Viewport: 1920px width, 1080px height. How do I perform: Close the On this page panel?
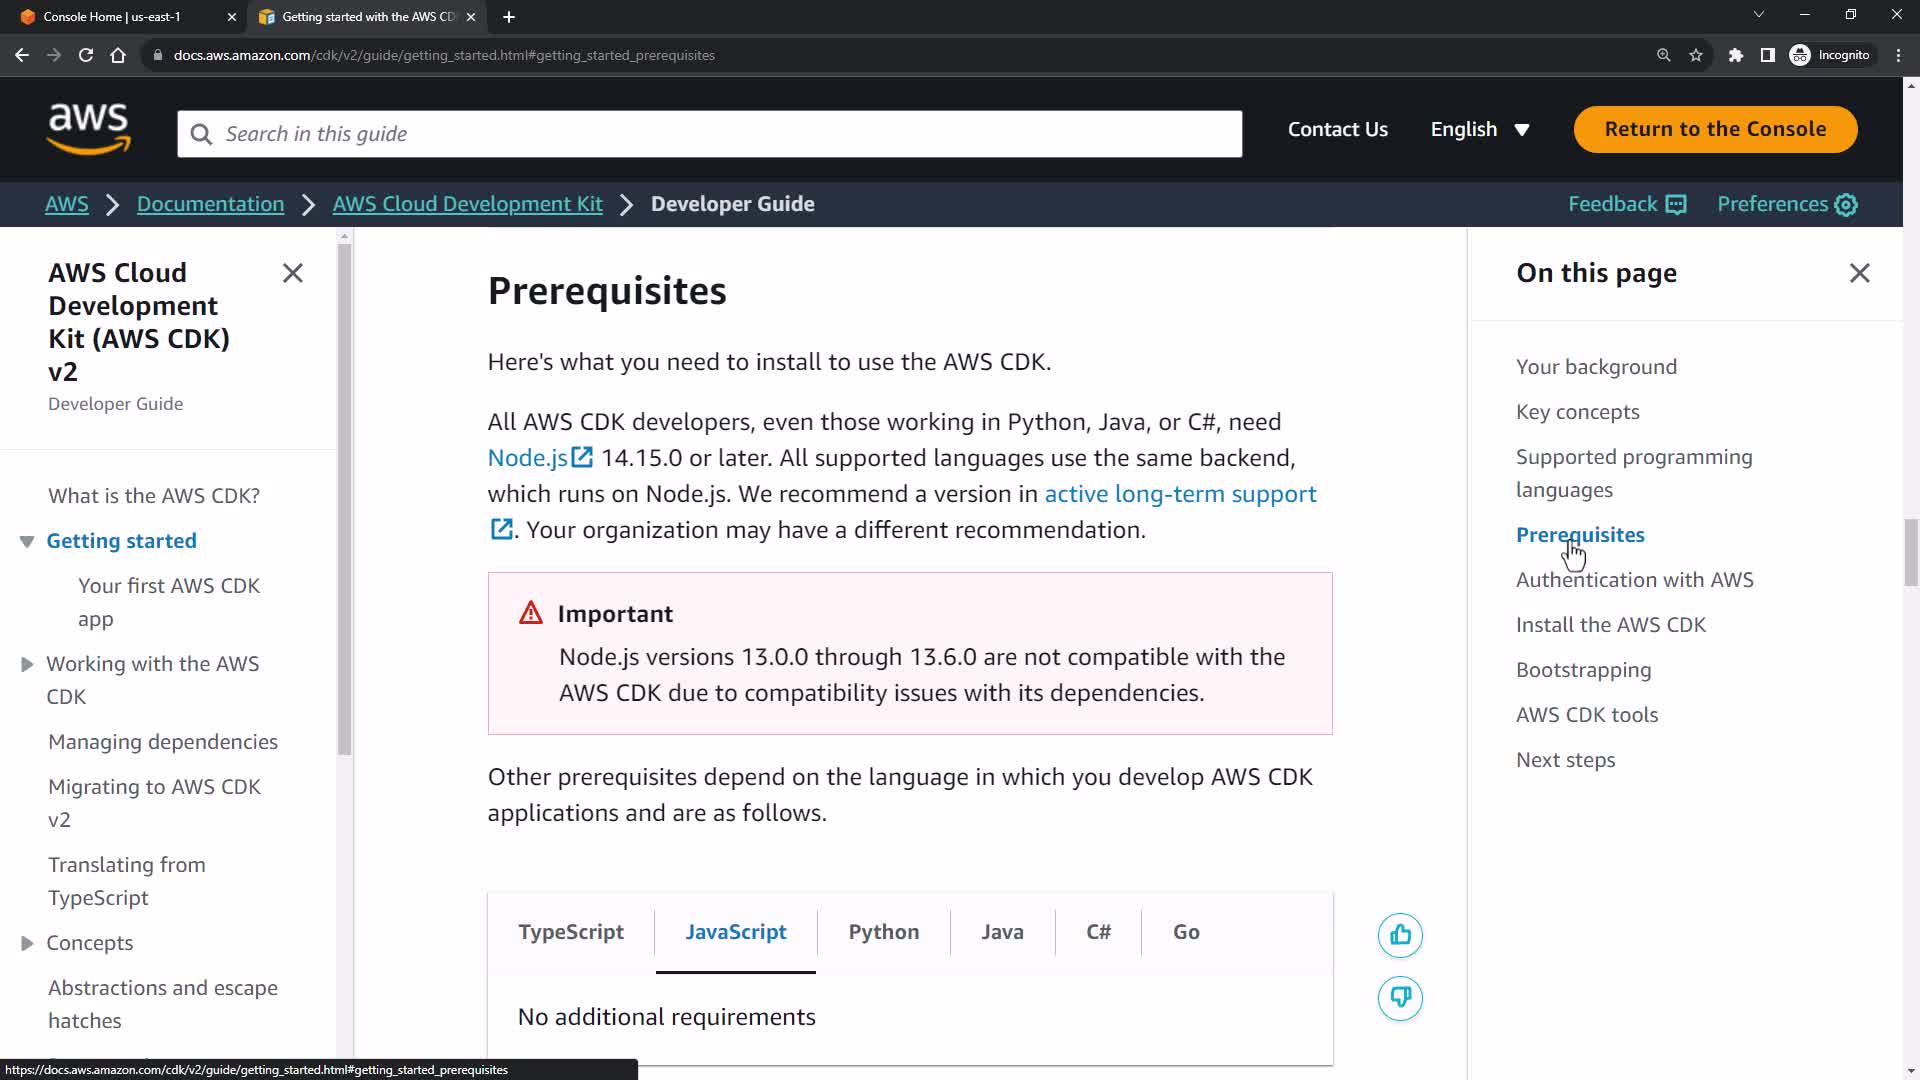pyautogui.click(x=1859, y=273)
